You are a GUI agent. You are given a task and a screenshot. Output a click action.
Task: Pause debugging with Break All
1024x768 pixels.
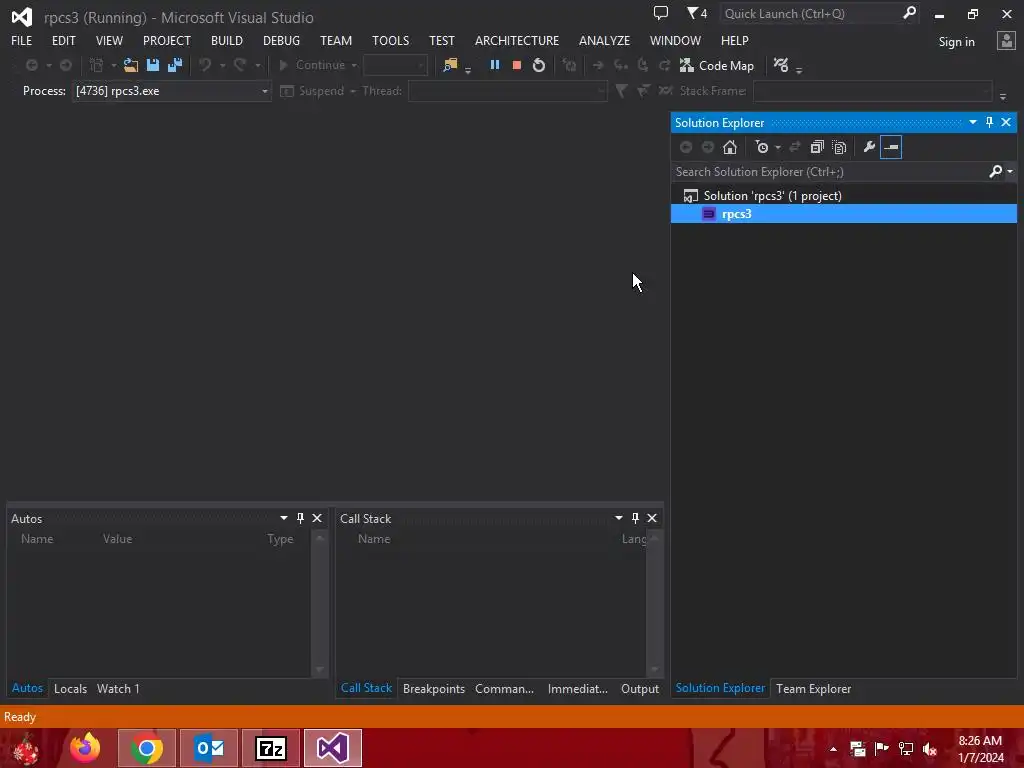click(x=494, y=65)
